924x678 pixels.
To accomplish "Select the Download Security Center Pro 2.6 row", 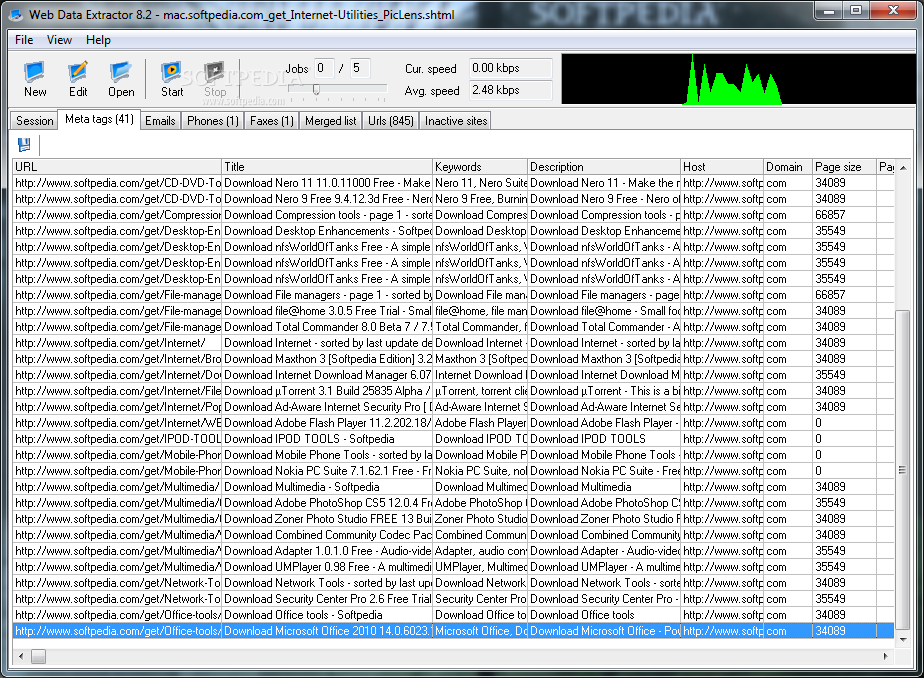I will 453,598.
